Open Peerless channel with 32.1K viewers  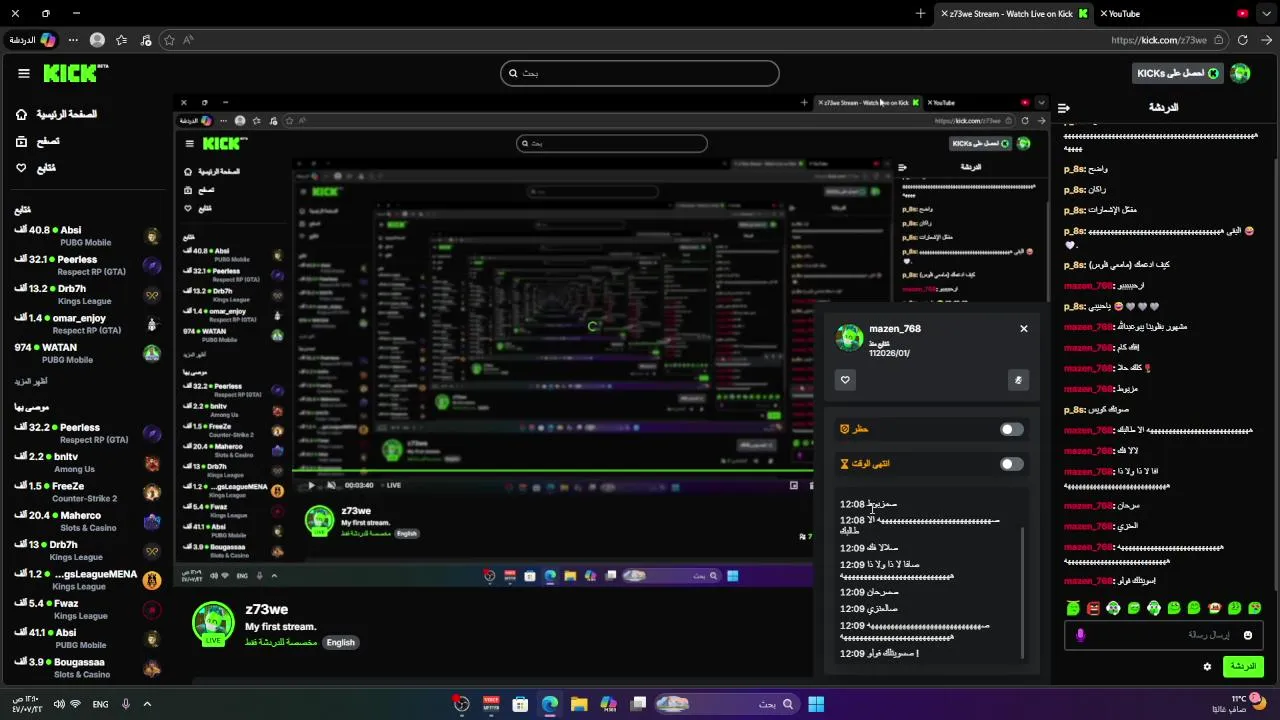tap(86, 265)
